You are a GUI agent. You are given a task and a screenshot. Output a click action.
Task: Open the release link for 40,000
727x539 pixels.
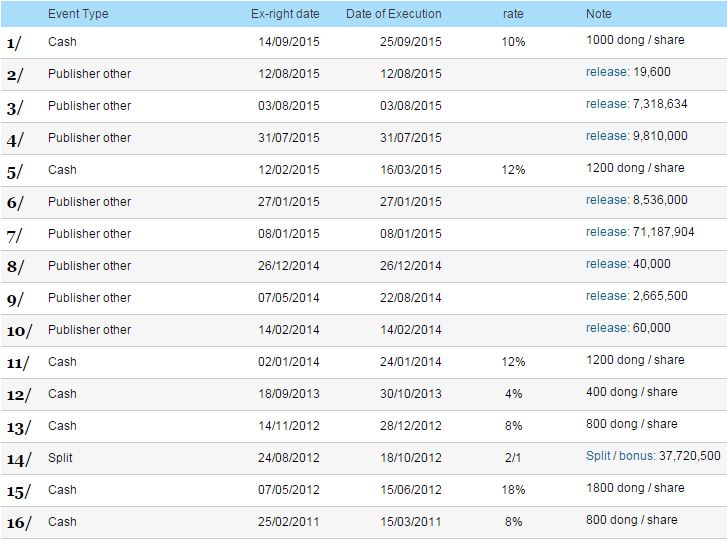click(607, 264)
